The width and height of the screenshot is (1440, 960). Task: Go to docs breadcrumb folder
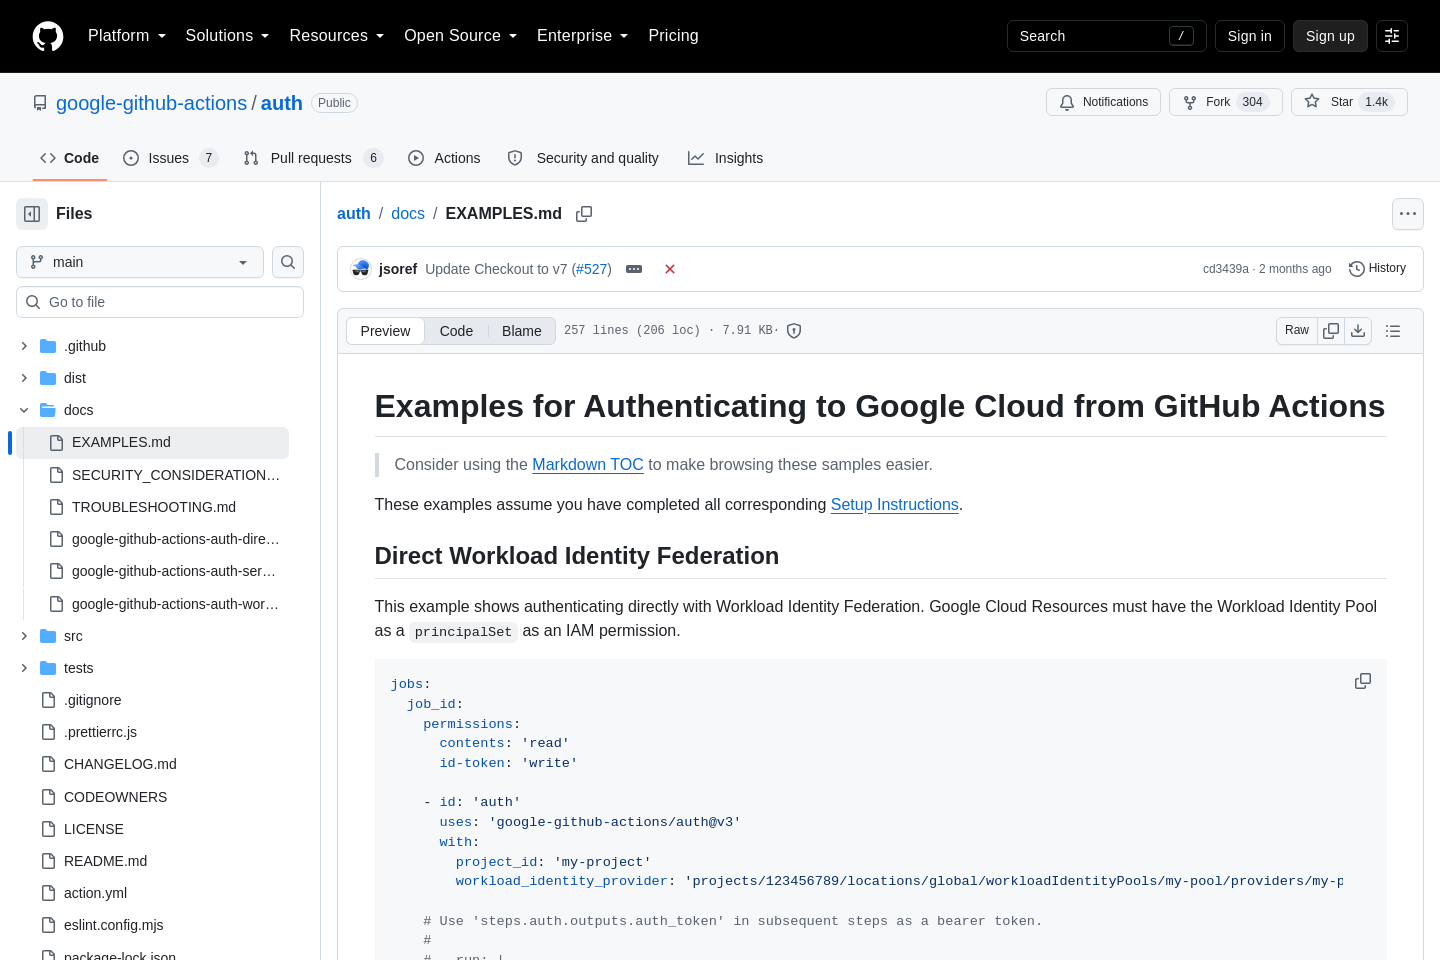[408, 214]
